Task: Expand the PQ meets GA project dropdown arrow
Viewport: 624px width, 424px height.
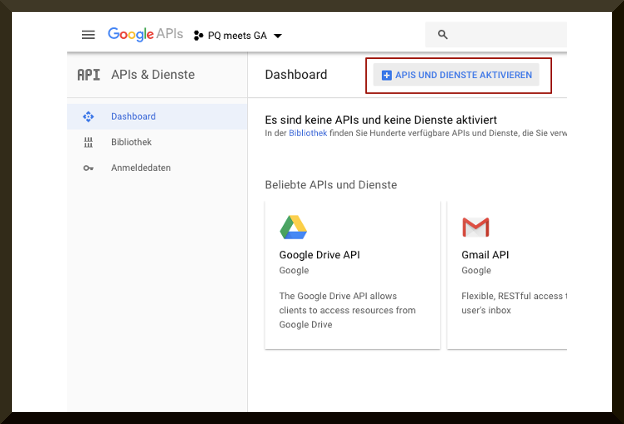Action: coord(278,36)
